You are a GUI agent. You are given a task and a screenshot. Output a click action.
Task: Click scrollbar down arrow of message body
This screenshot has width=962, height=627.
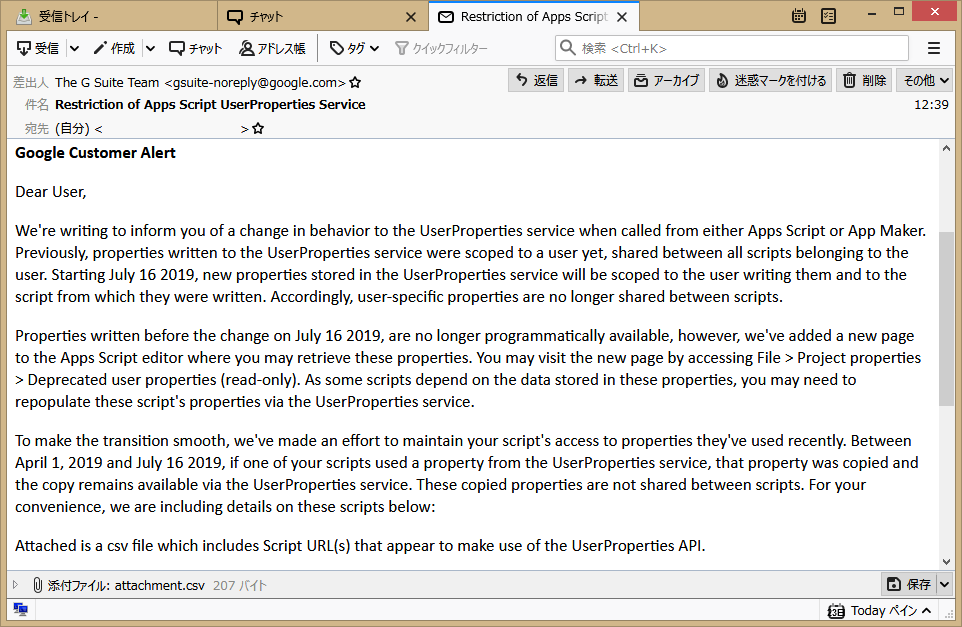point(946,561)
